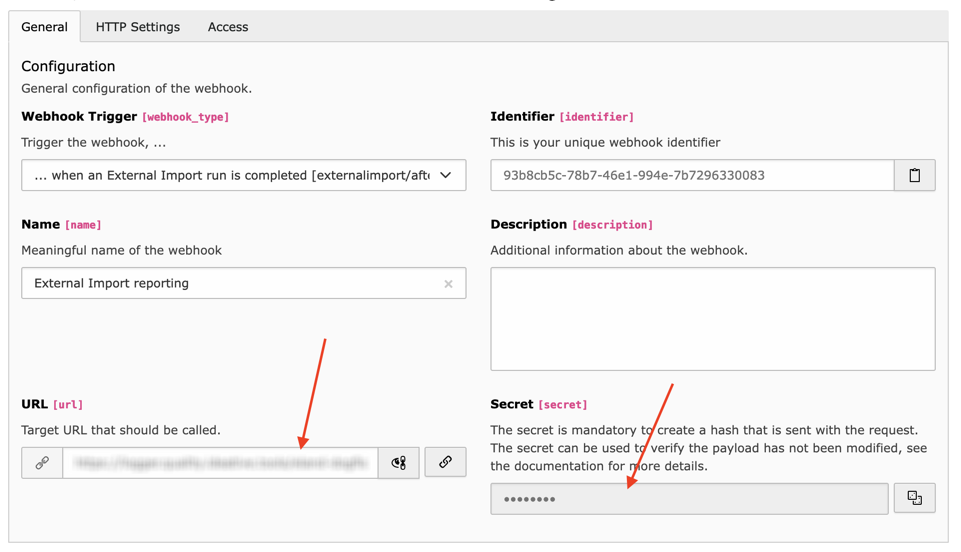
Task: Click the masked Secret field
Action: 689,499
